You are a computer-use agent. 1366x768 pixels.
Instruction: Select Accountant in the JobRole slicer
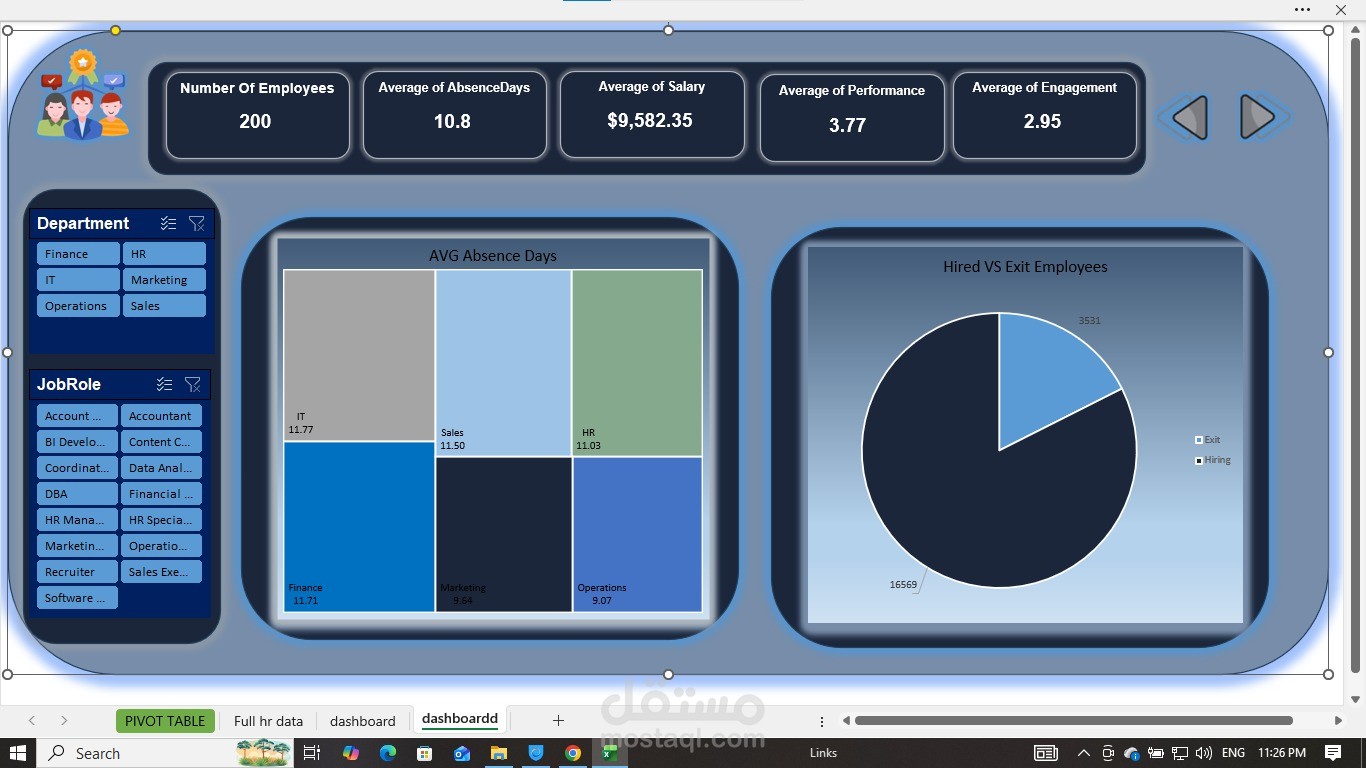pos(161,416)
